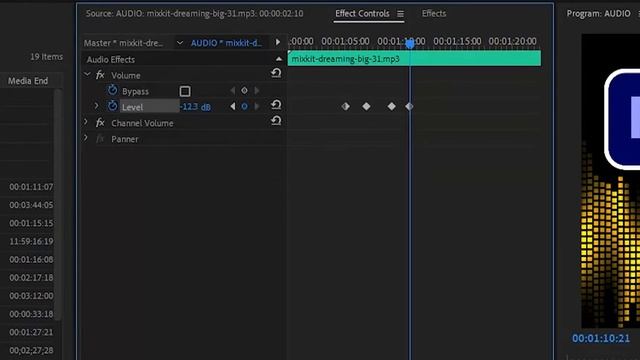The image size is (640, 360).
Task: Click the 00:01:05:00 ruler mark
Action: (345, 41)
